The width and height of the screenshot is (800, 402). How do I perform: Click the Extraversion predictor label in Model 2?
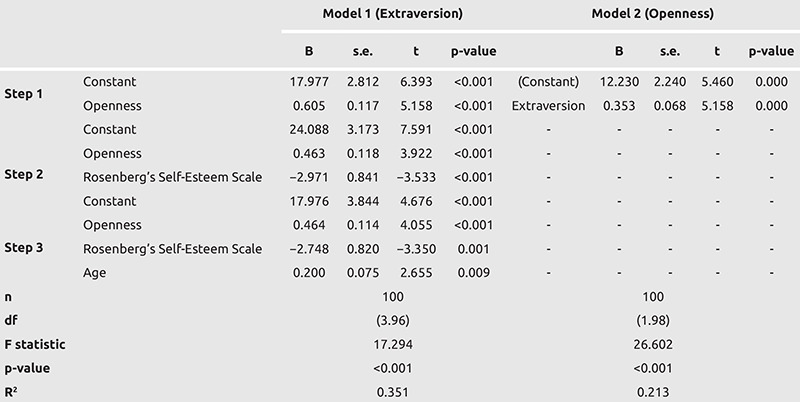coord(548,106)
